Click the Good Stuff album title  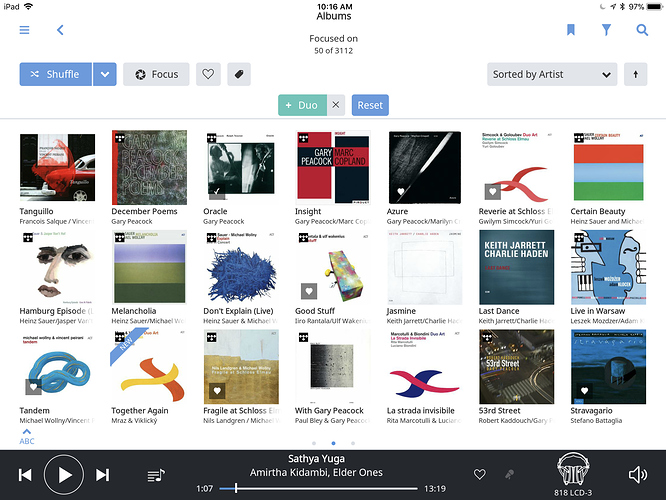tap(315, 311)
